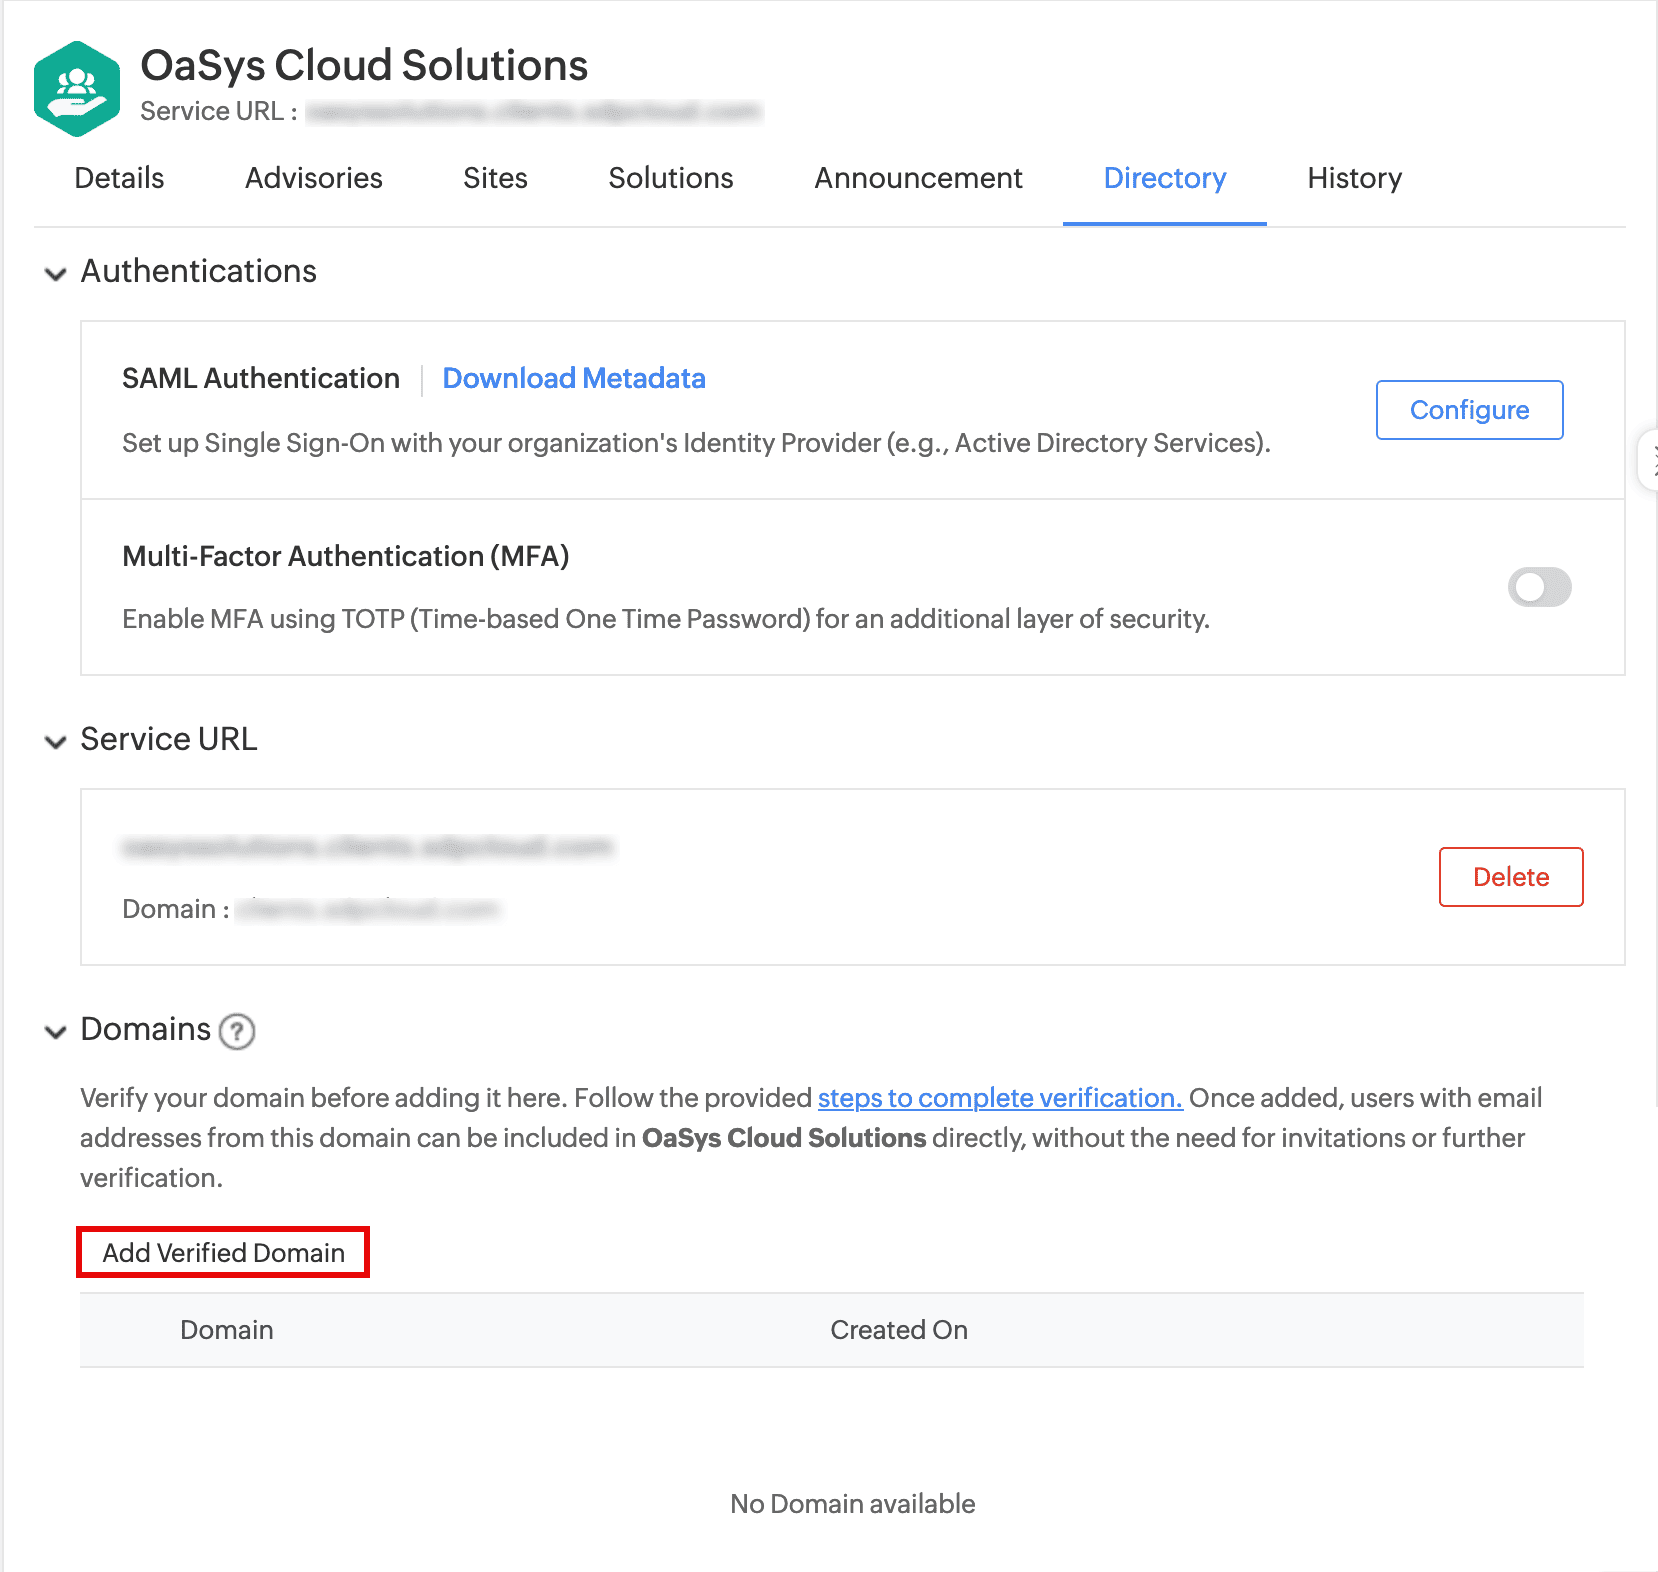Open the Solutions tab
This screenshot has width=1658, height=1572.
pos(671,178)
